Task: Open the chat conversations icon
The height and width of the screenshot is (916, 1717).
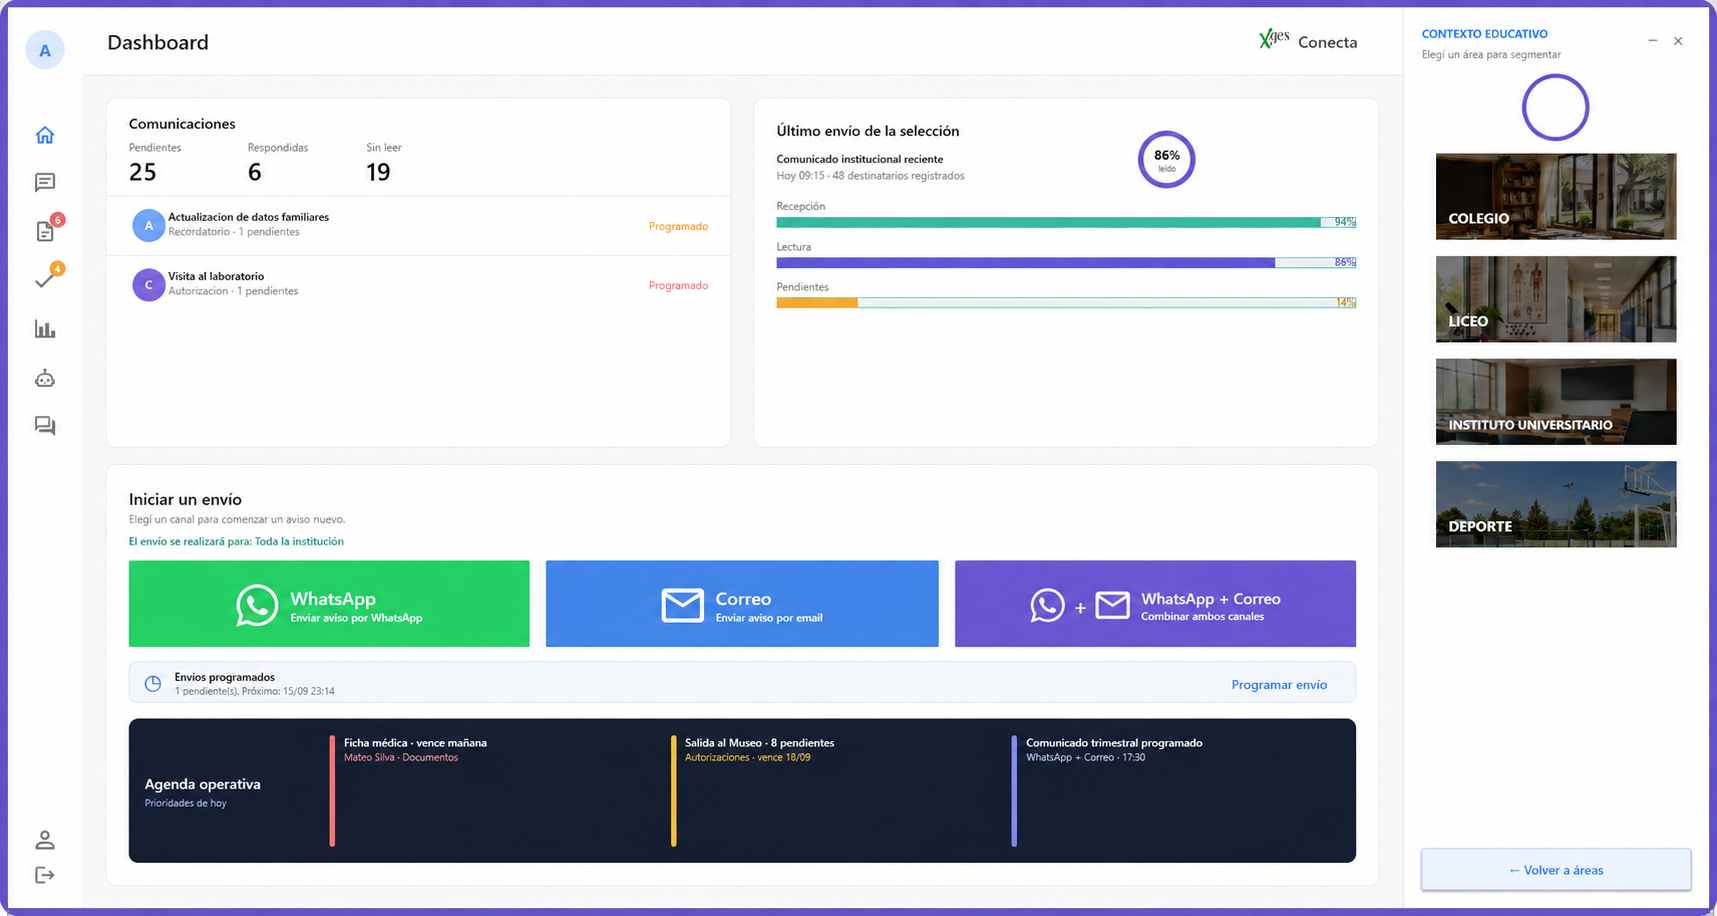Action: tap(45, 426)
